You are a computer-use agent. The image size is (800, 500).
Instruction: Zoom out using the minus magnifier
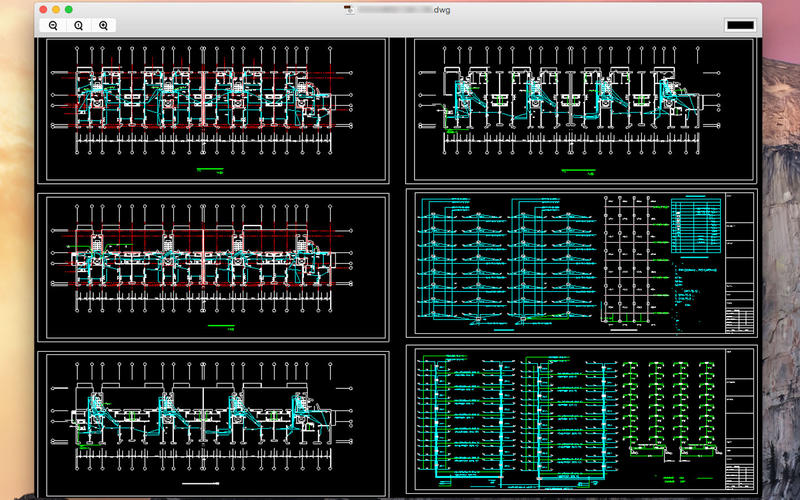tap(53, 25)
